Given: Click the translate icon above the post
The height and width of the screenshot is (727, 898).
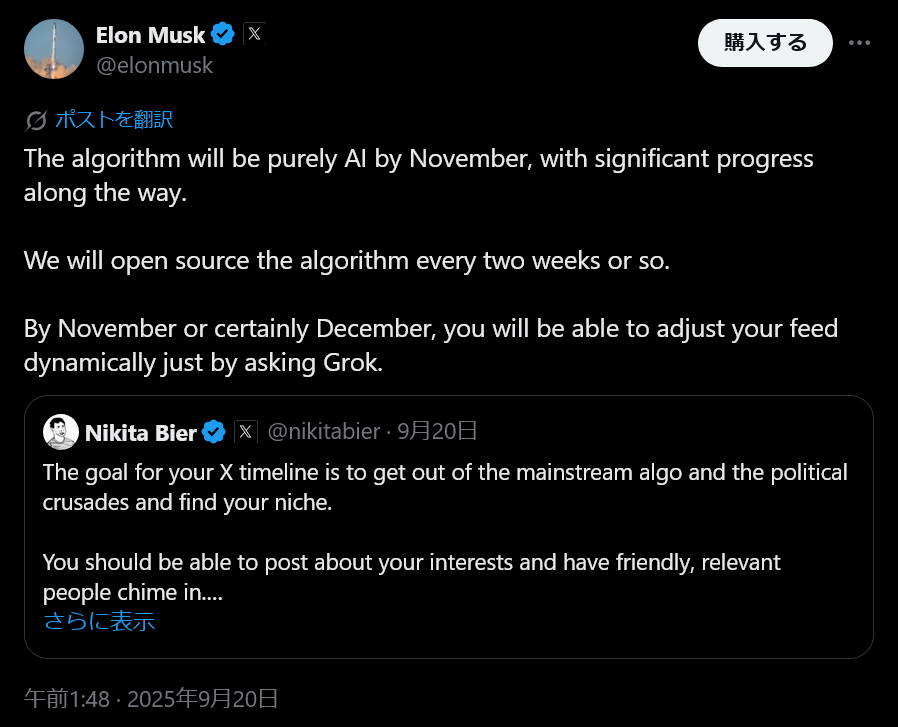Looking at the screenshot, I should [x=36, y=121].
